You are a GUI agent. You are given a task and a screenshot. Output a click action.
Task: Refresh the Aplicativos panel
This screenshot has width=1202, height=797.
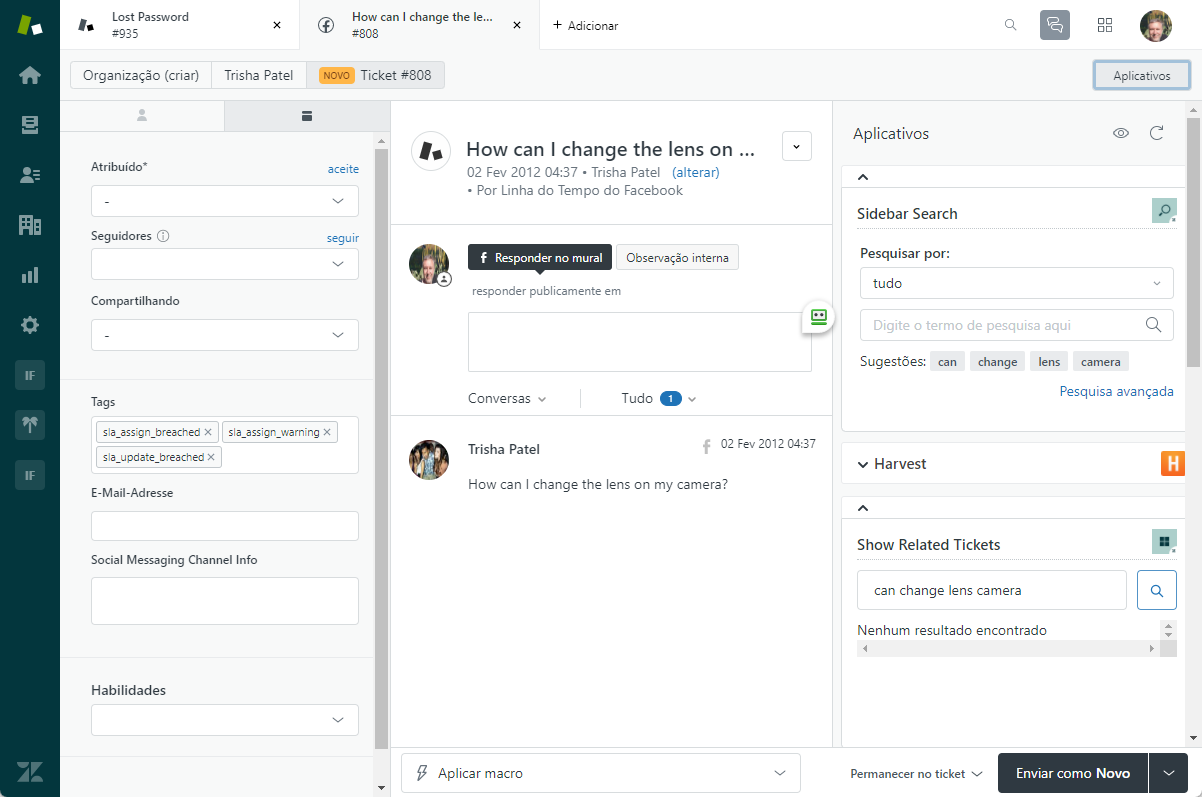point(1157,133)
